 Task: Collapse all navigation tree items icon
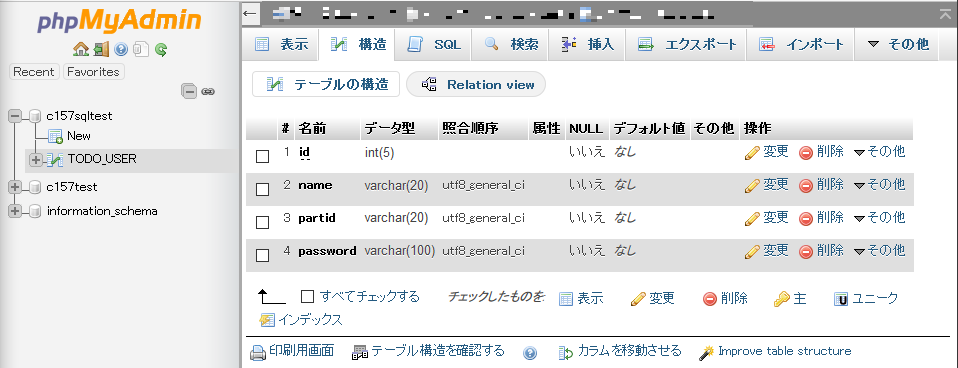190,91
